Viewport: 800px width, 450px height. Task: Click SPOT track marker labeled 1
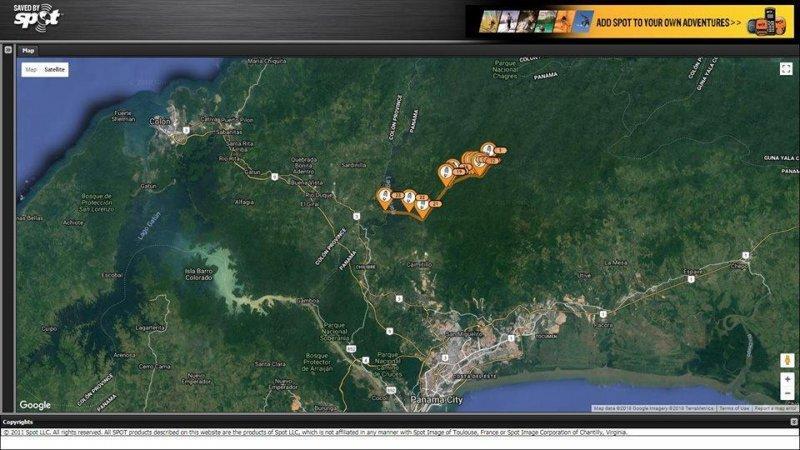tap(487, 149)
